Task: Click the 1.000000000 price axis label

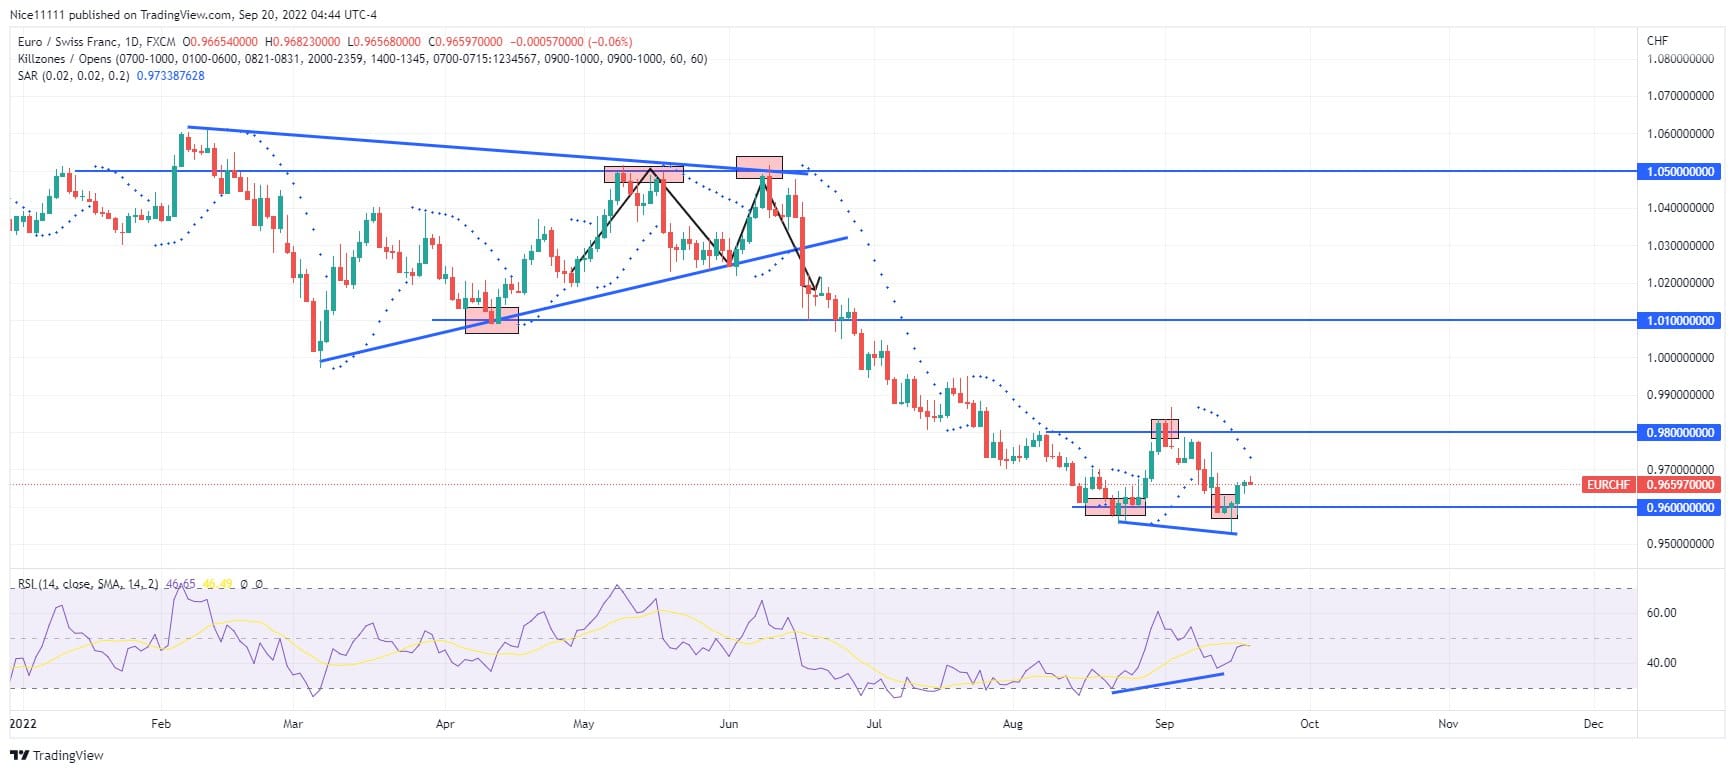Action: (1680, 358)
